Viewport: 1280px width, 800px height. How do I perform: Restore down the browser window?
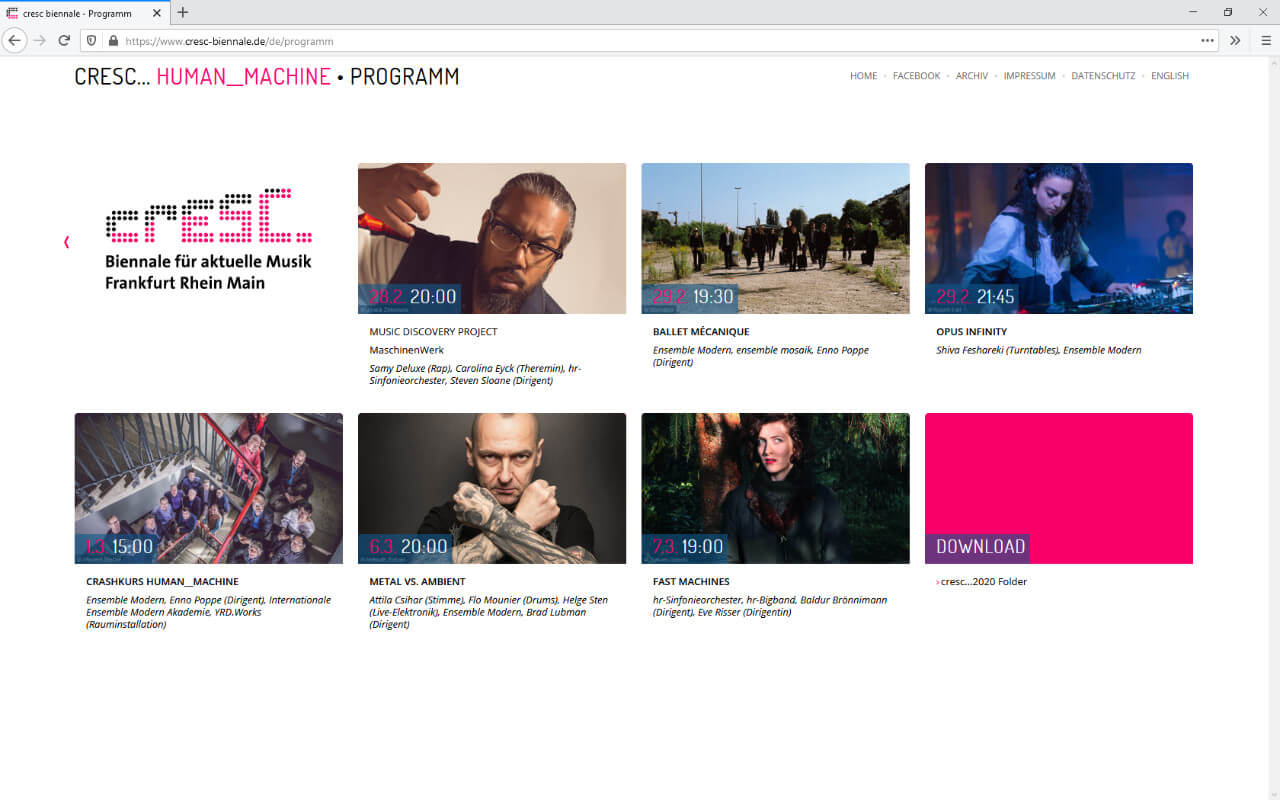1228,12
